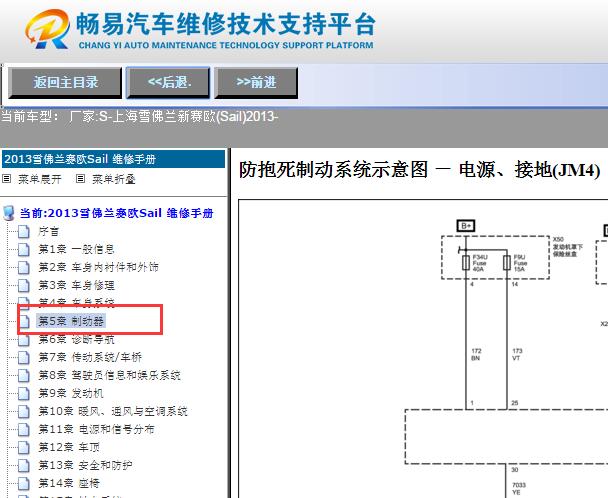The height and width of the screenshot is (498, 608).
Task: Open 第2章 车身内衬件和外饰
Action: tap(98, 267)
